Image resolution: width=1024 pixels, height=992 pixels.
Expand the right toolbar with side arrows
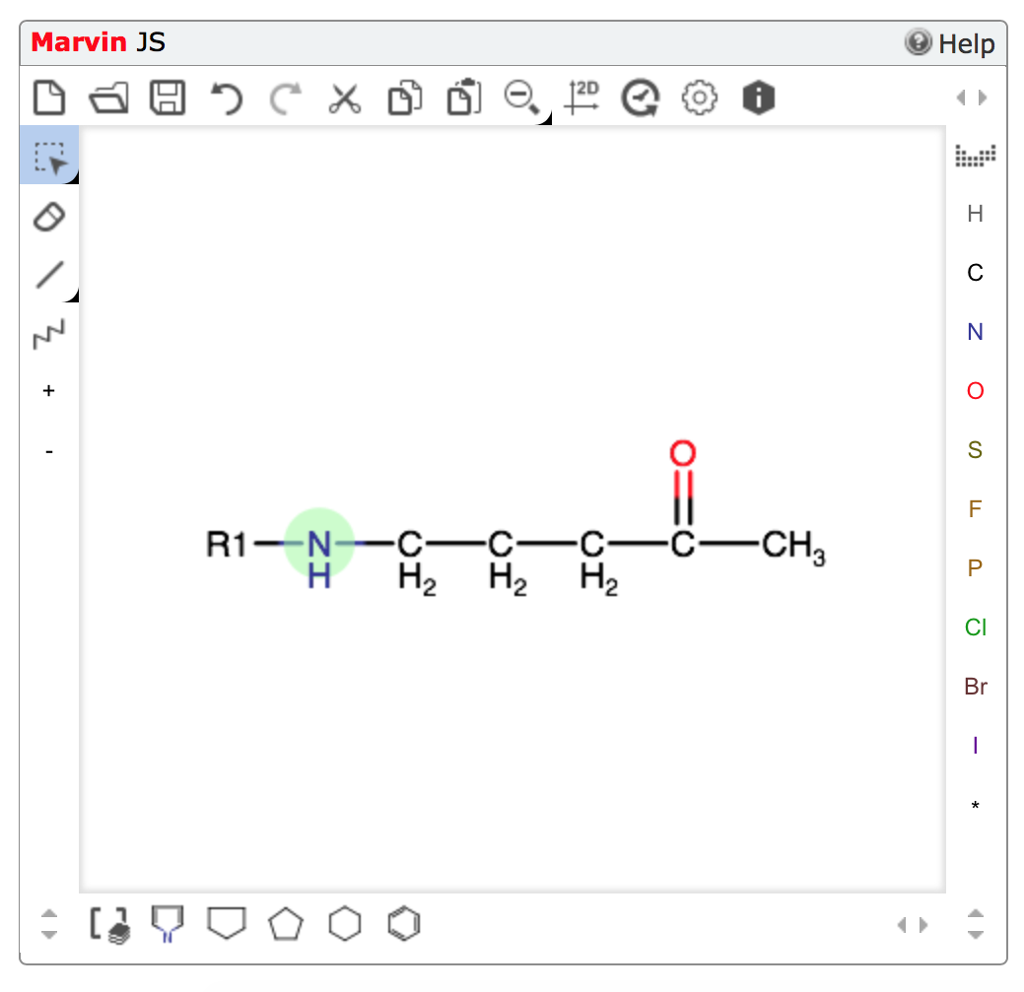click(x=971, y=97)
